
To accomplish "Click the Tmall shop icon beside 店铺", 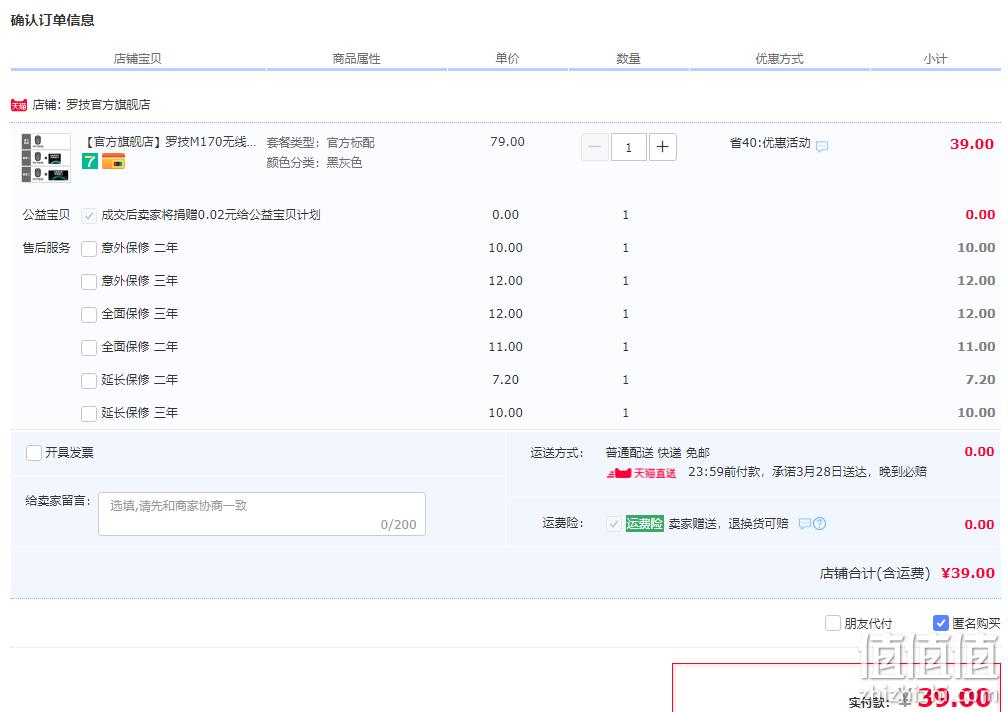I will point(19,105).
